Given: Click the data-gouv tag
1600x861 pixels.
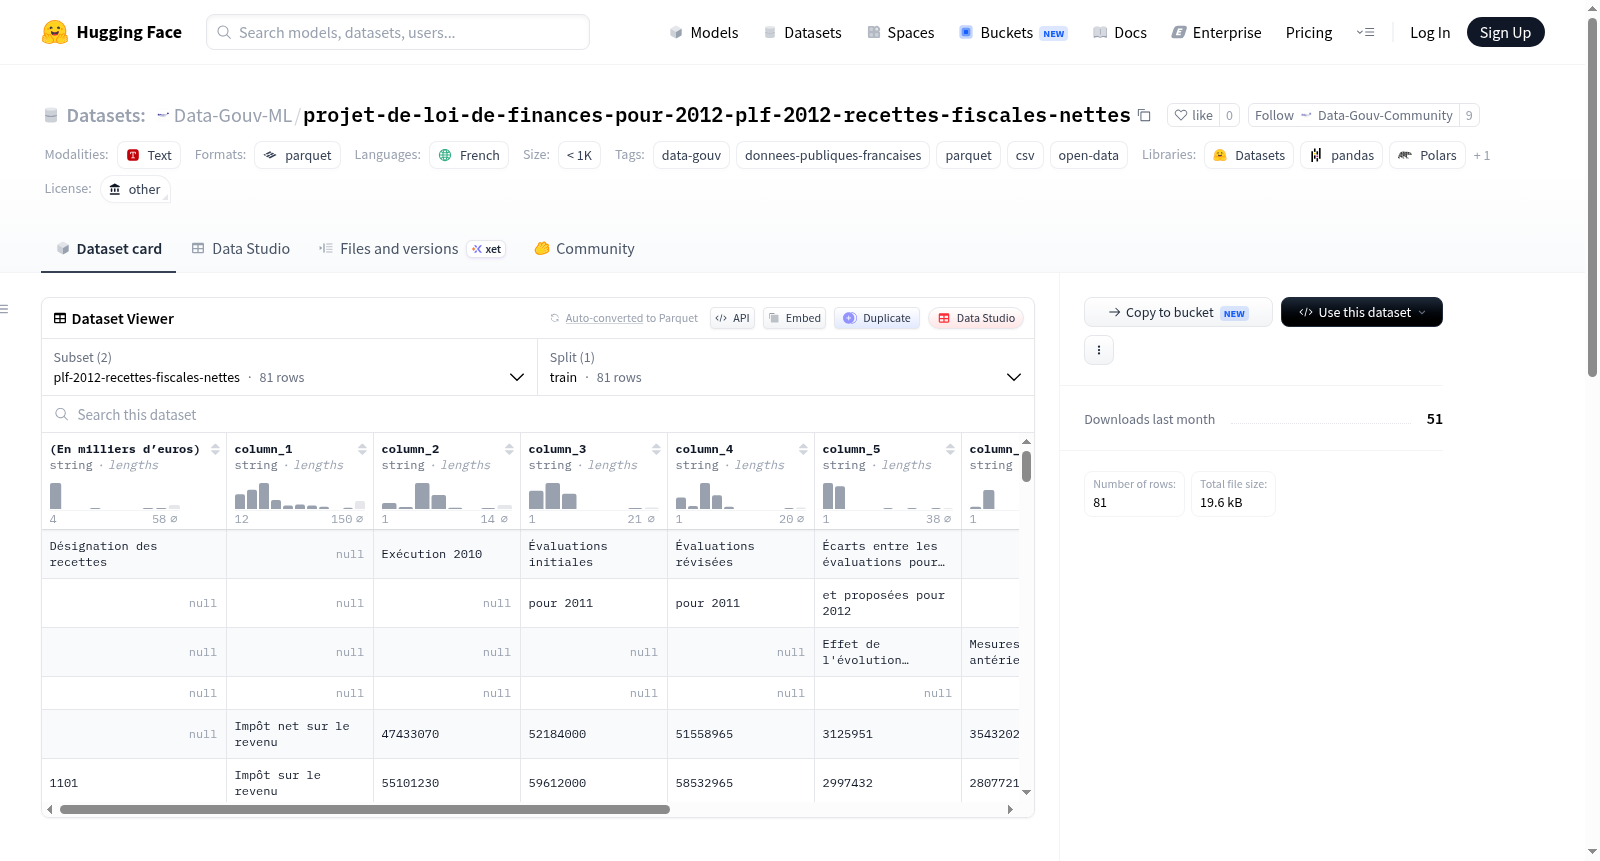Looking at the screenshot, I should [x=691, y=155].
